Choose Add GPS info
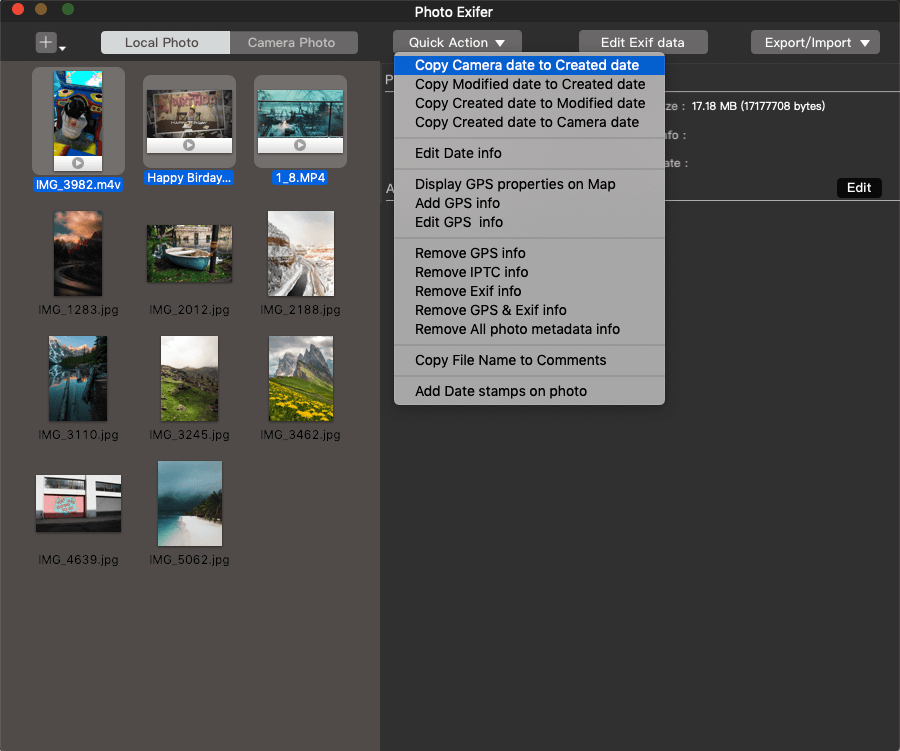Screen dimensions: 900x751 529,203
